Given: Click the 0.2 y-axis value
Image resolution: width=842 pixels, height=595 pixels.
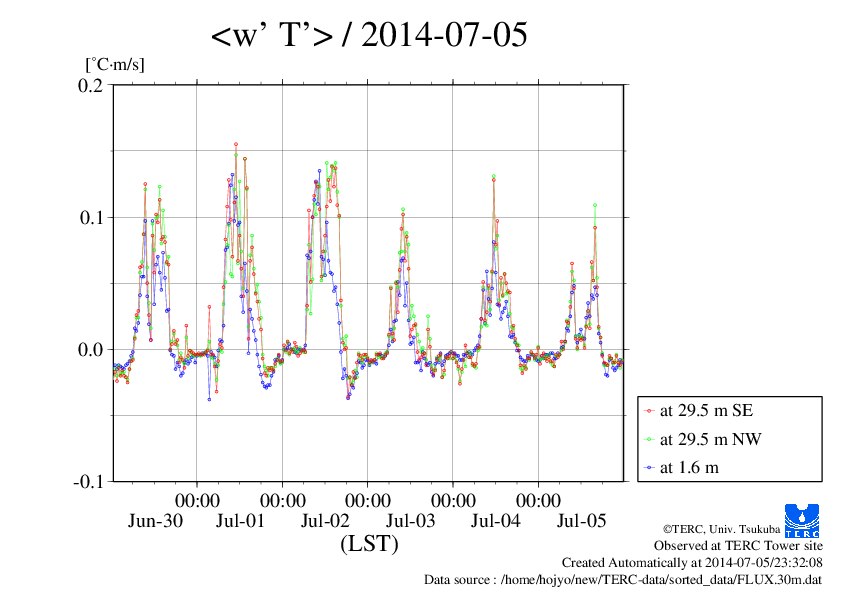Looking at the screenshot, I should click(x=90, y=85).
